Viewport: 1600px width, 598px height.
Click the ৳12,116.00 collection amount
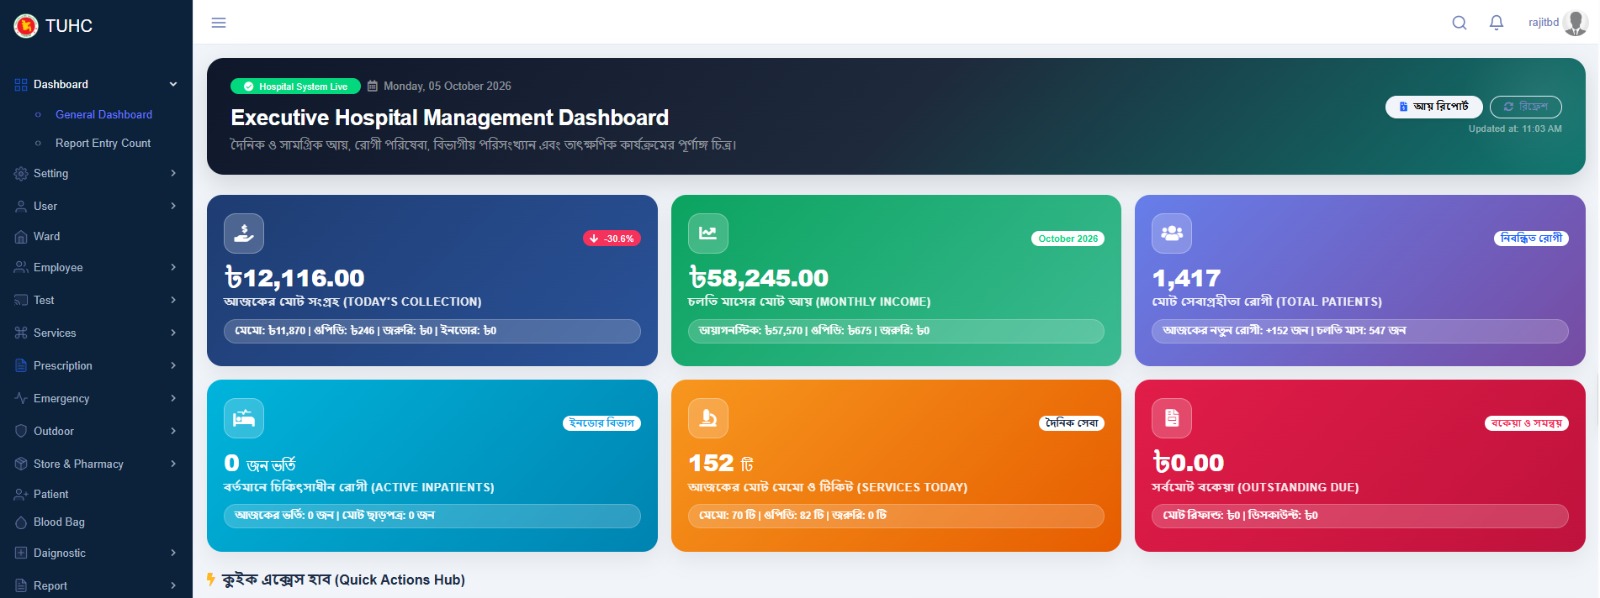(295, 277)
